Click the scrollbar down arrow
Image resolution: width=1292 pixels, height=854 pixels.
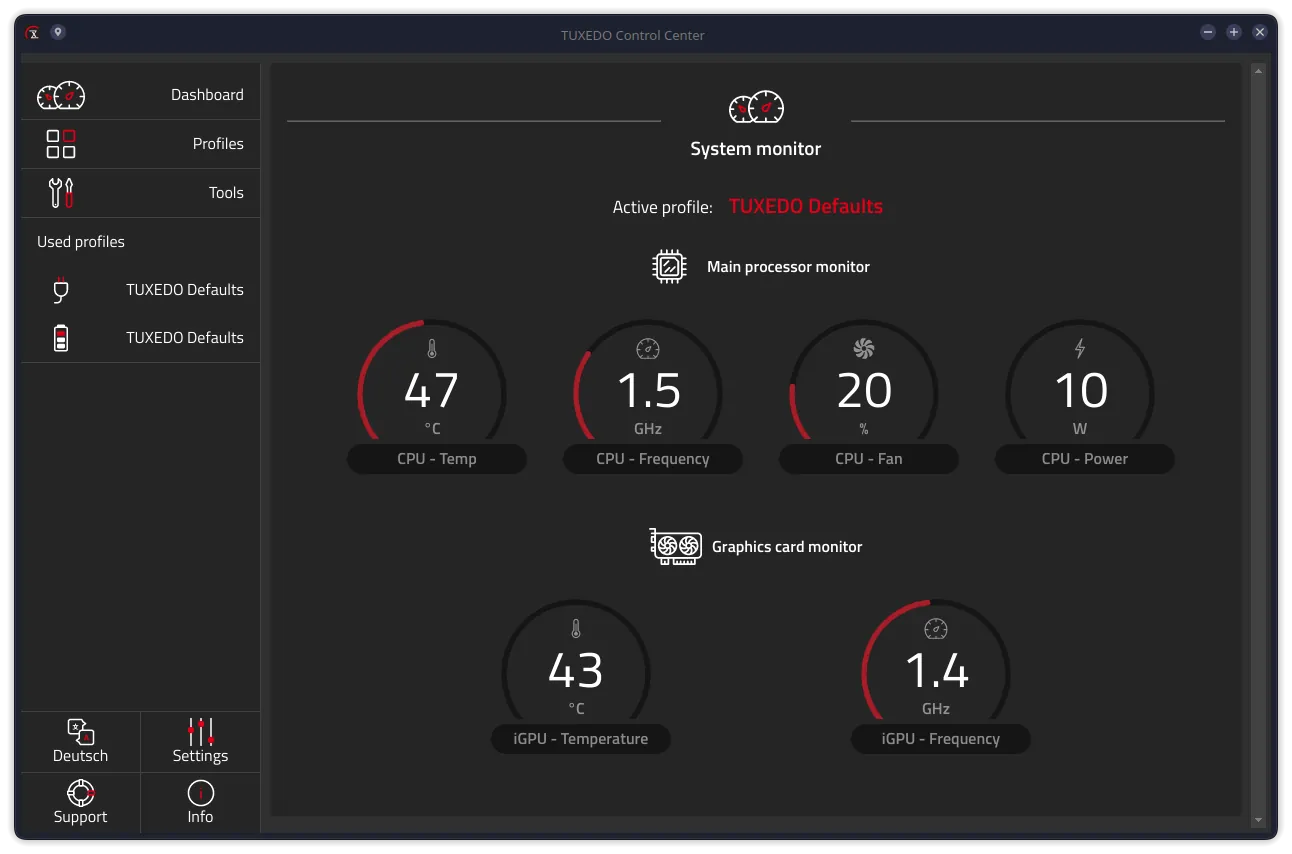(1258, 821)
